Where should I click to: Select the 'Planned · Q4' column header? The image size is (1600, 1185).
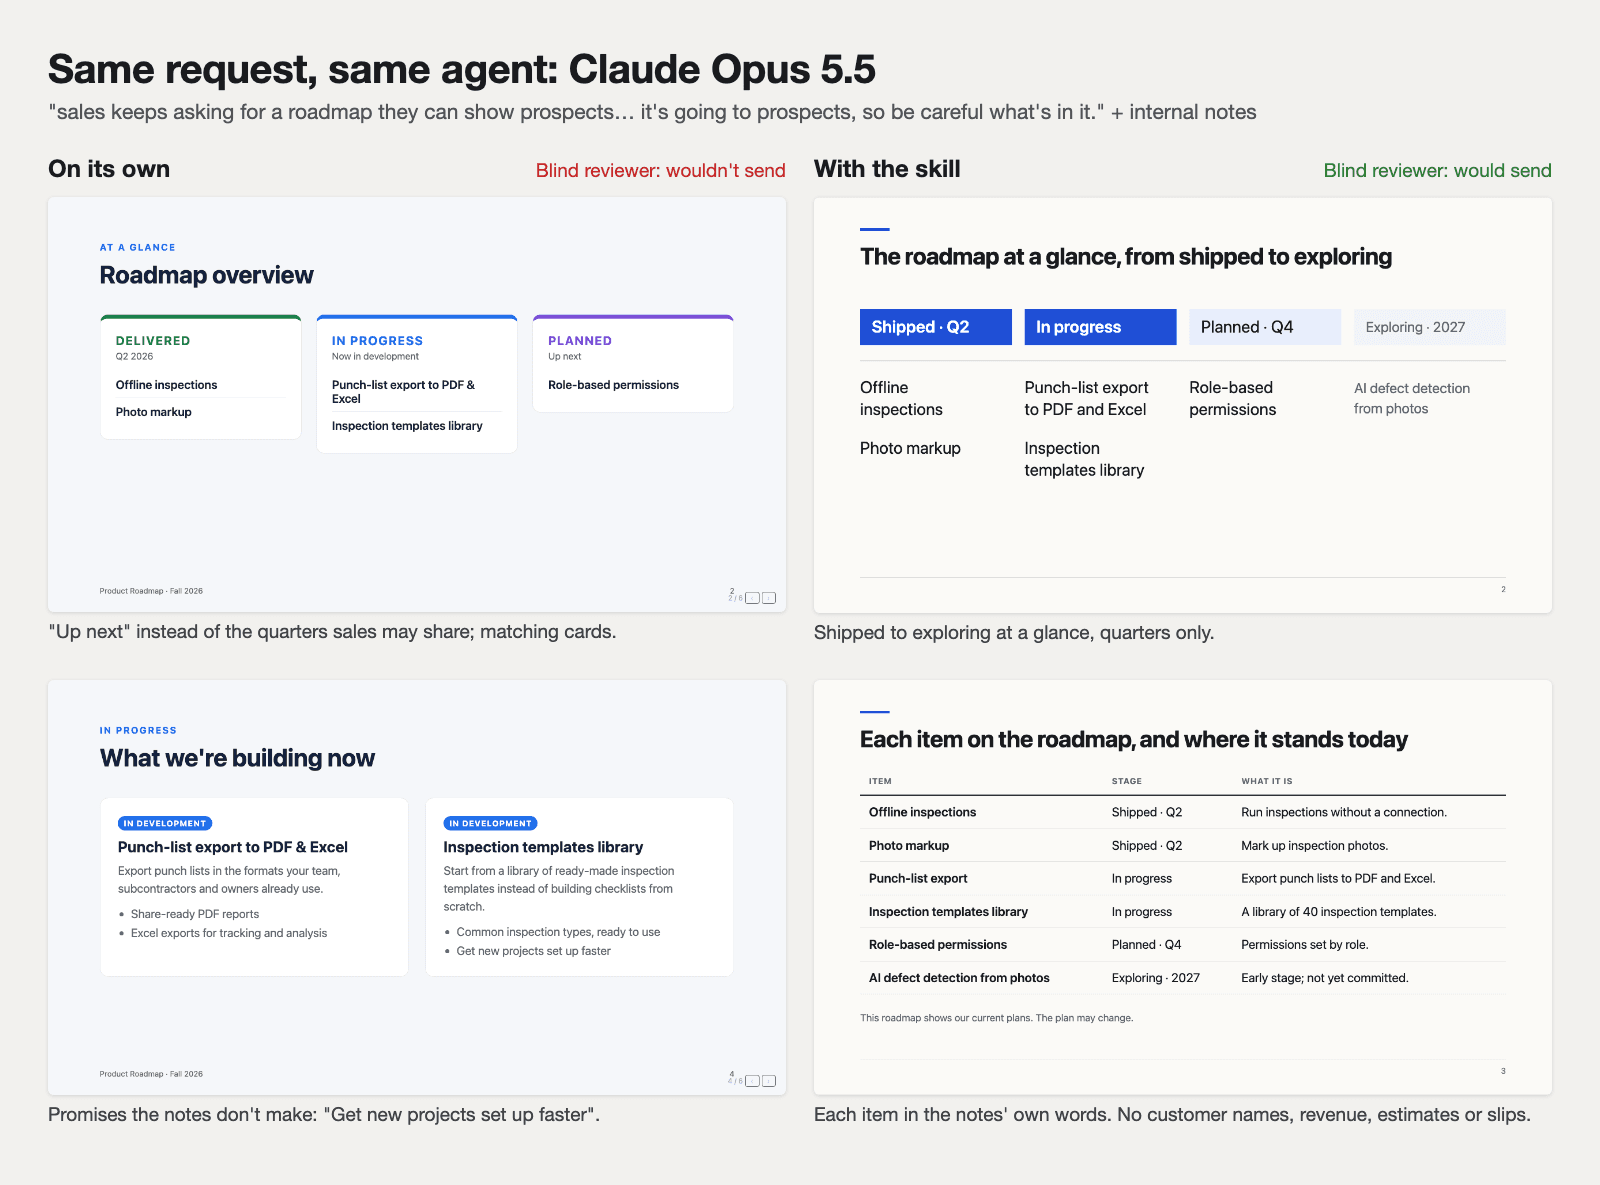(x=1265, y=327)
